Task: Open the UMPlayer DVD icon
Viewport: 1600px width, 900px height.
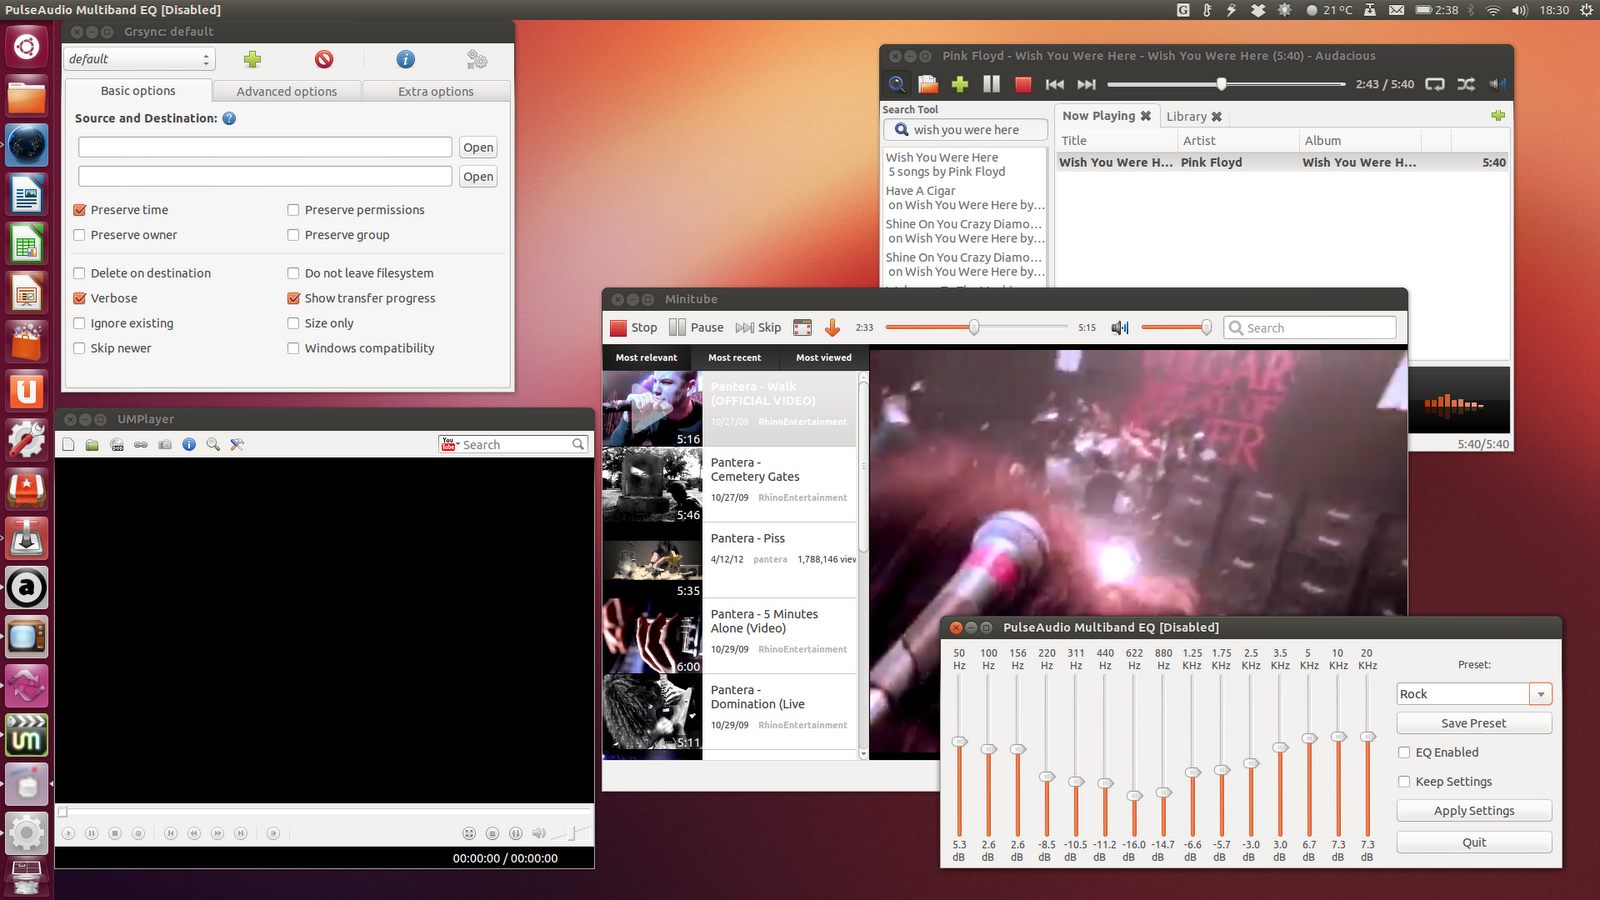Action: click(117, 444)
